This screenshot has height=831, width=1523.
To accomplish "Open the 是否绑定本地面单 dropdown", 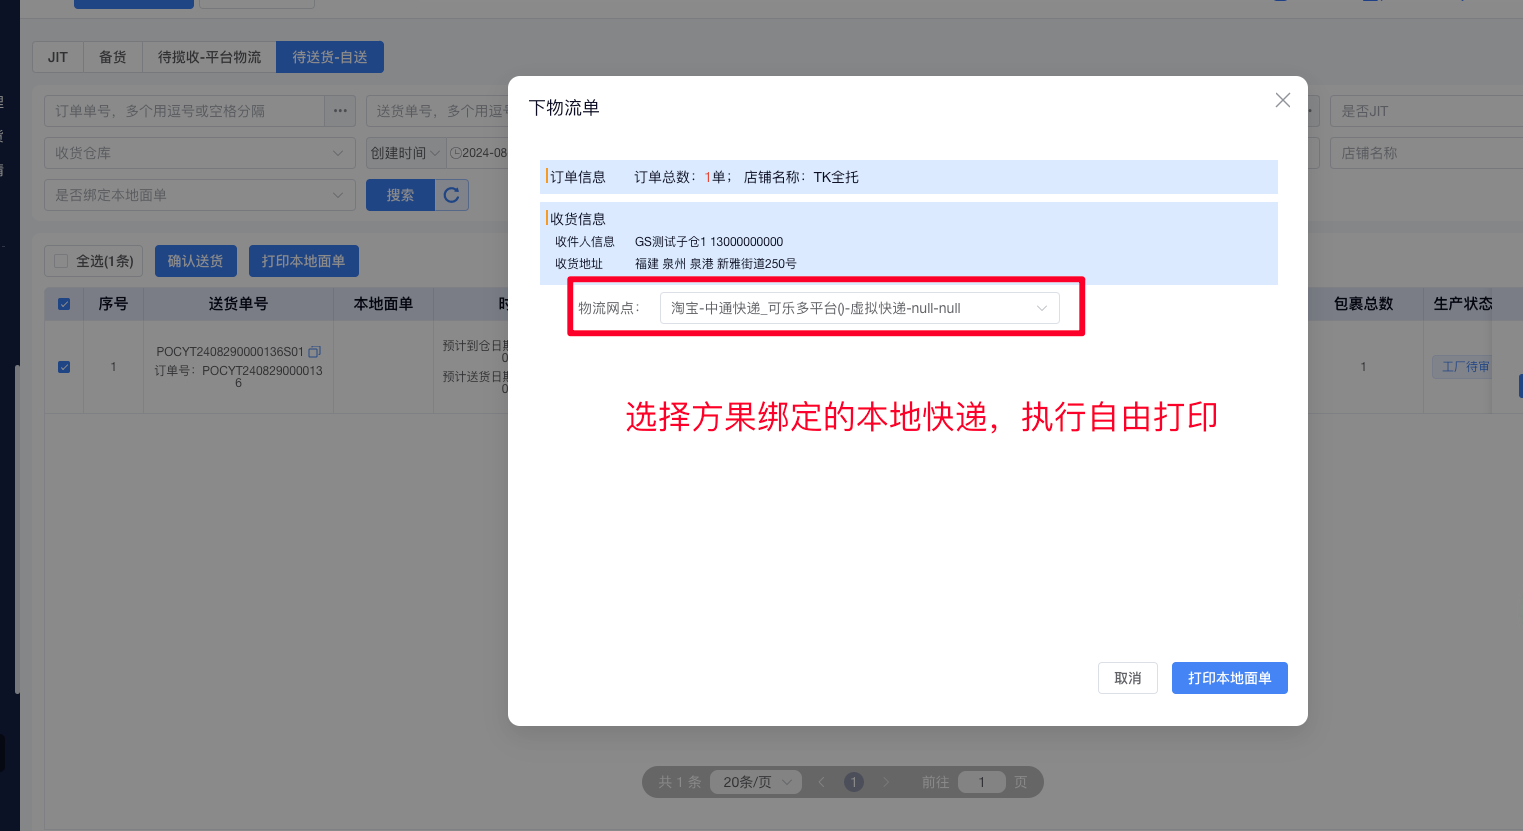I will pyautogui.click(x=200, y=195).
